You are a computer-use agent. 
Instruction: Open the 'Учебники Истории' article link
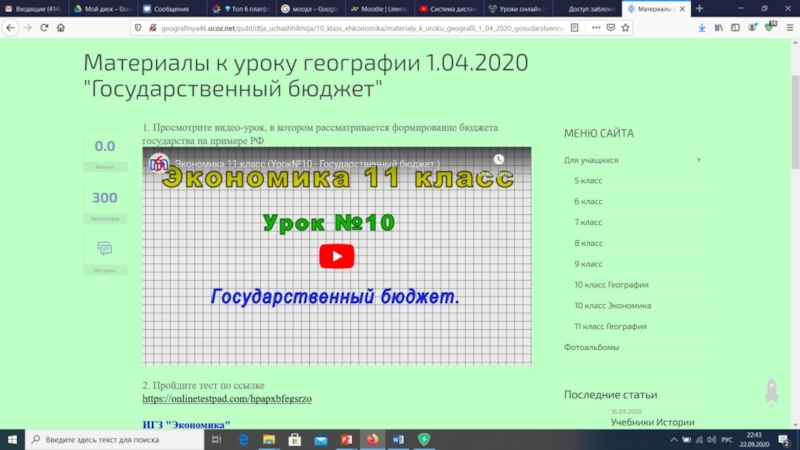pos(652,422)
